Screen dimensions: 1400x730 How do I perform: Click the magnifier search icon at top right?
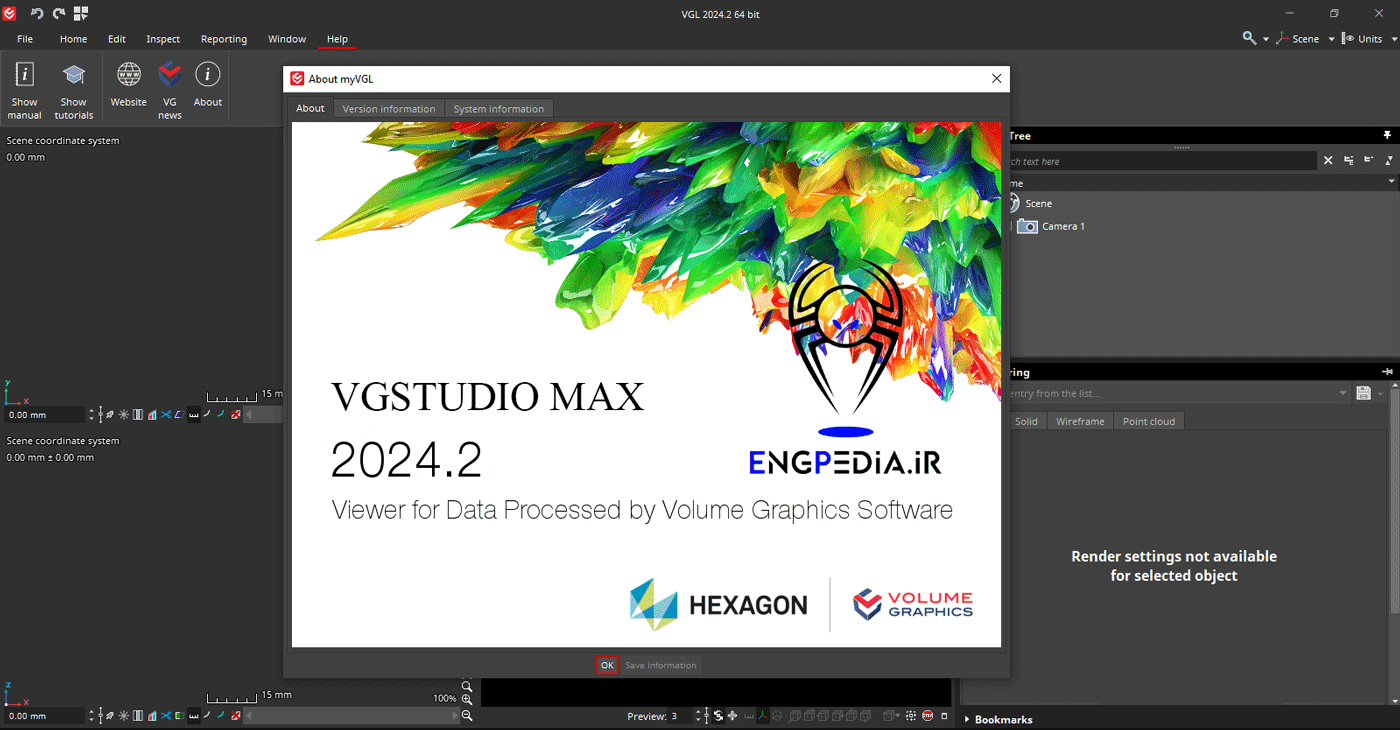click(1249, 38)
